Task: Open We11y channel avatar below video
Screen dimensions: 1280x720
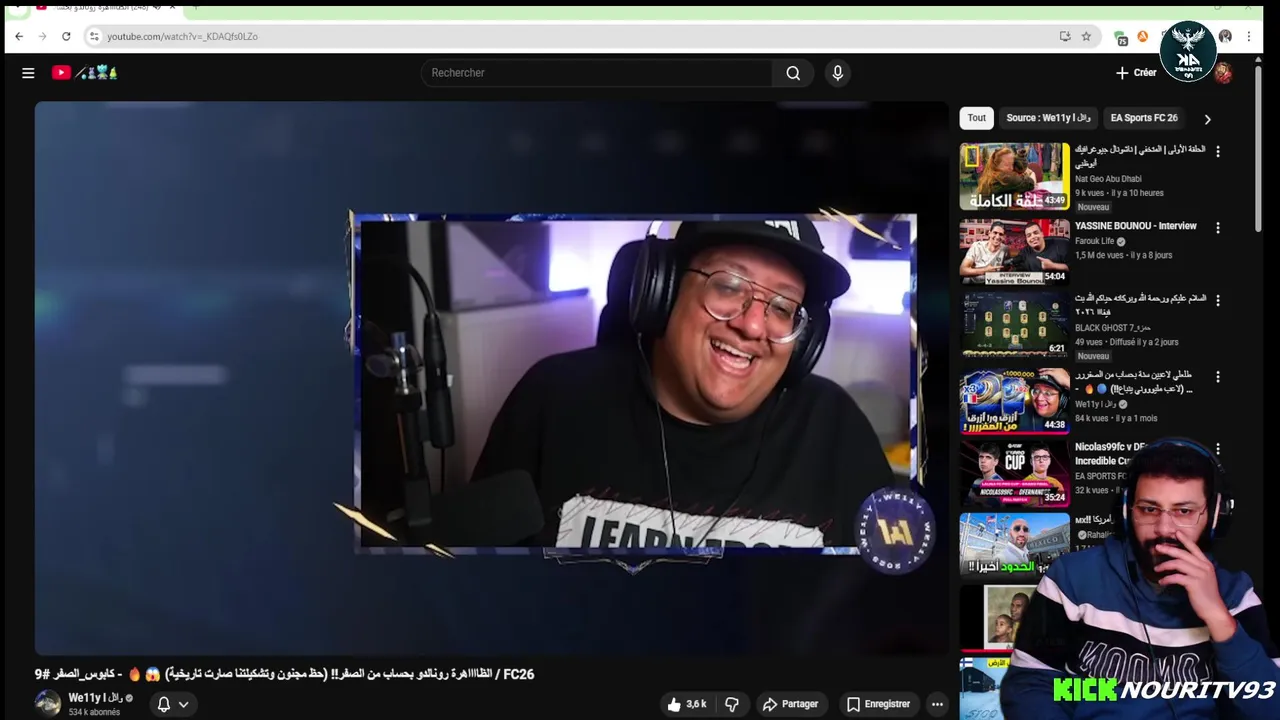Action: 48,703
